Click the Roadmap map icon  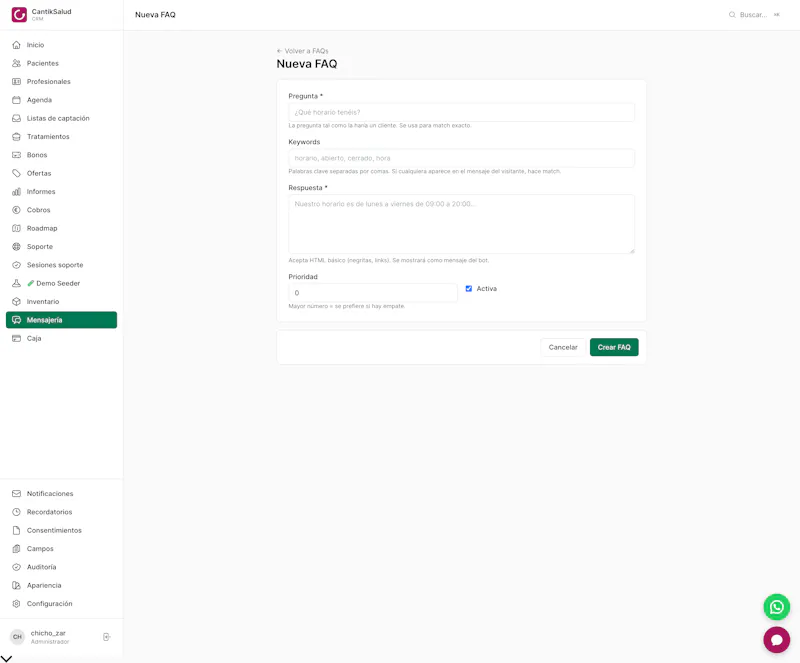16,229
